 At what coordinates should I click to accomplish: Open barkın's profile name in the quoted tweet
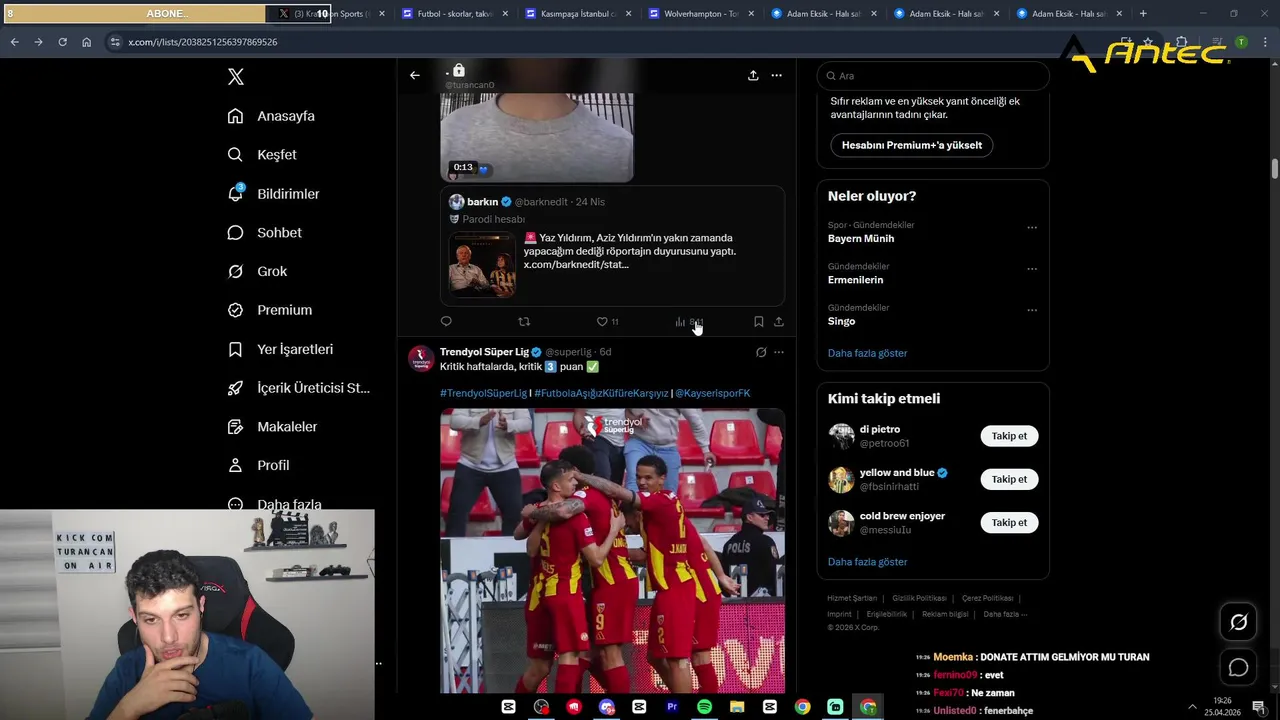pos(482,202)
